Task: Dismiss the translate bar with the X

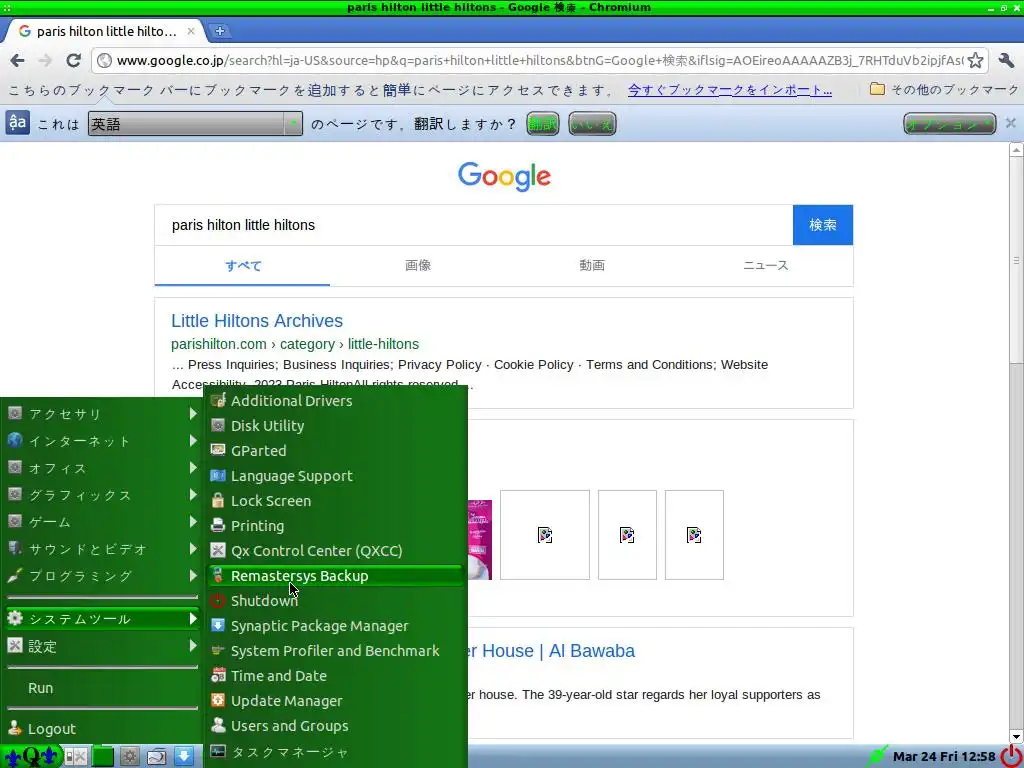Action: point(1010,123)
